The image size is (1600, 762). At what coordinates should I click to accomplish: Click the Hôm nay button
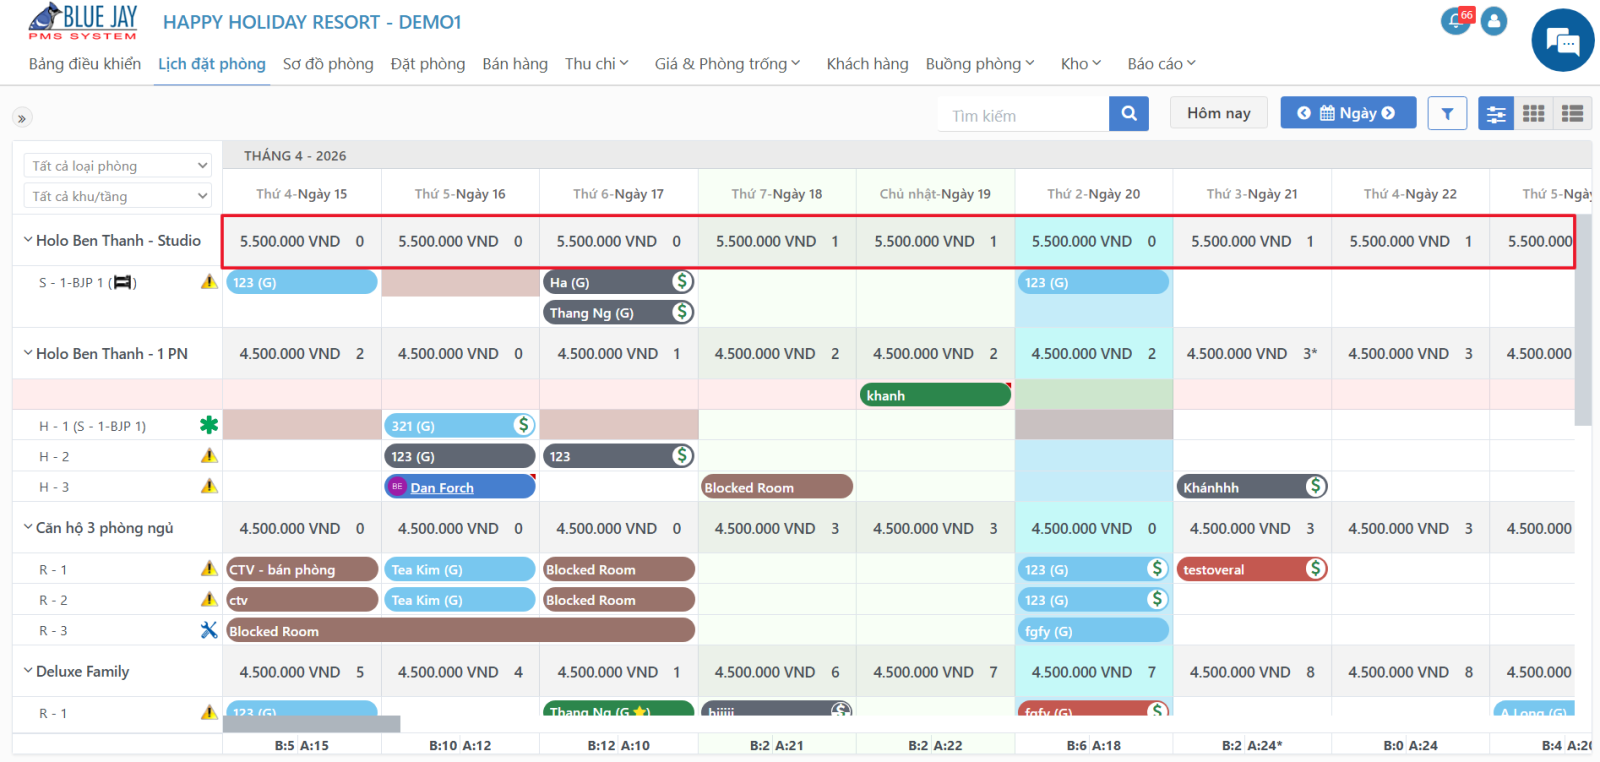click(x=1219, y=113)
